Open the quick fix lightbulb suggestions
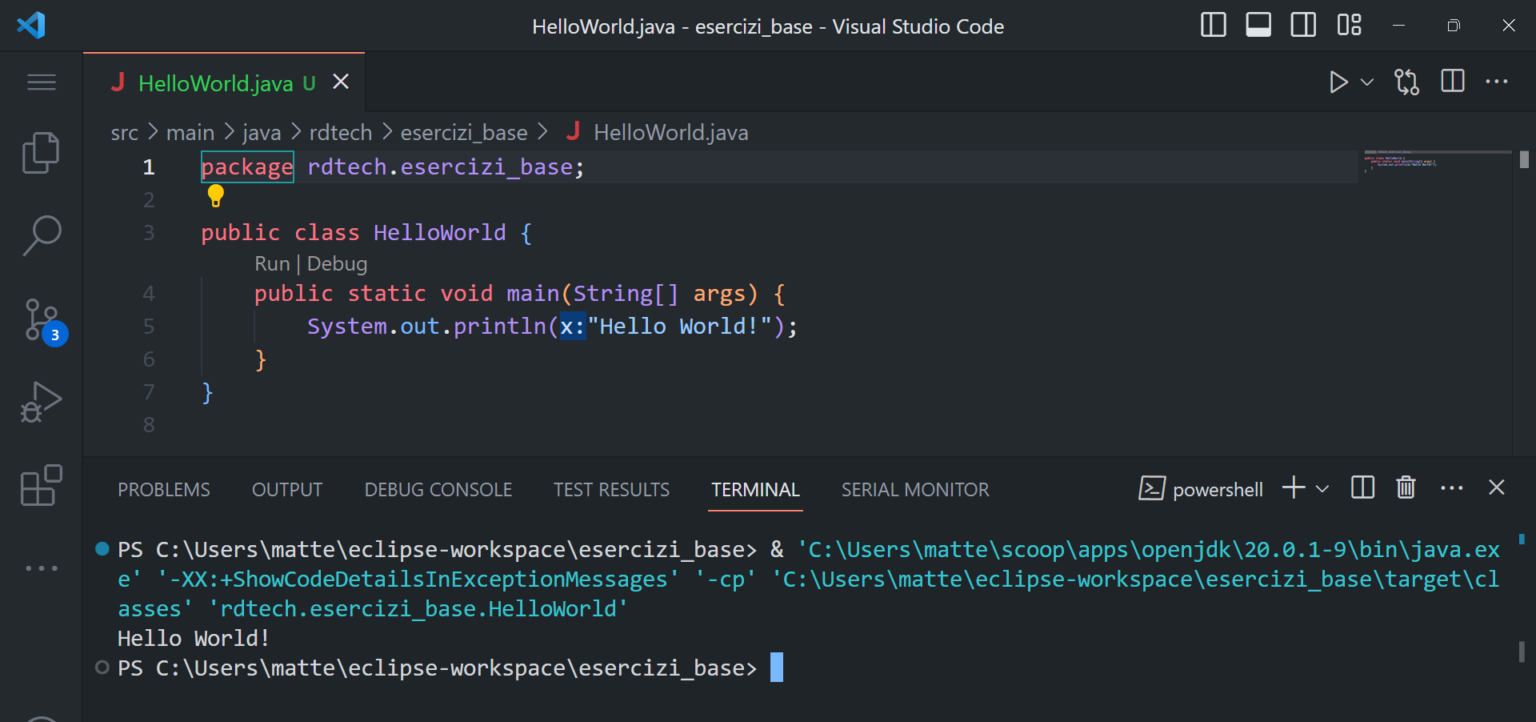Viewport: 1536px width, 722px height. pos(215,196)
